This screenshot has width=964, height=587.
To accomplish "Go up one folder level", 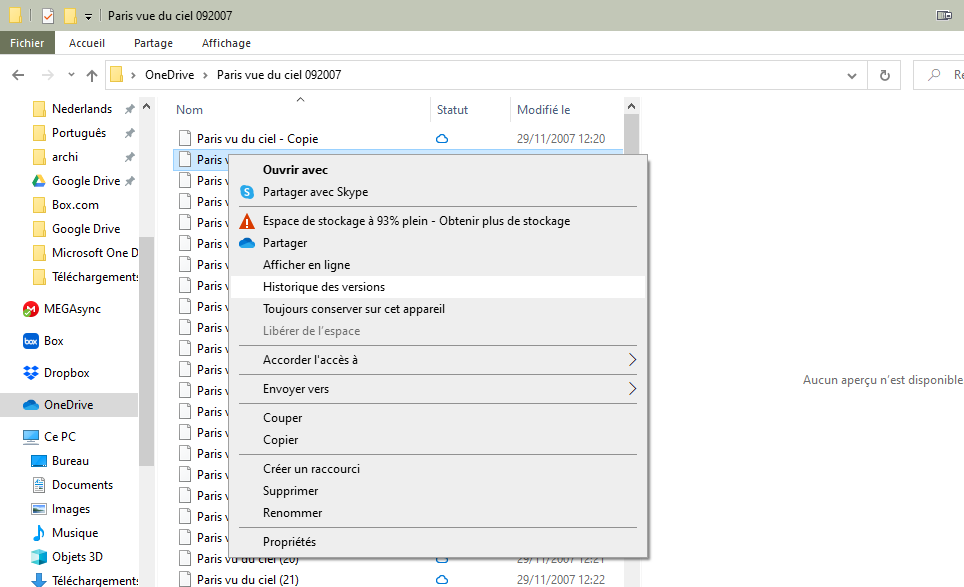I will [92, 75].
